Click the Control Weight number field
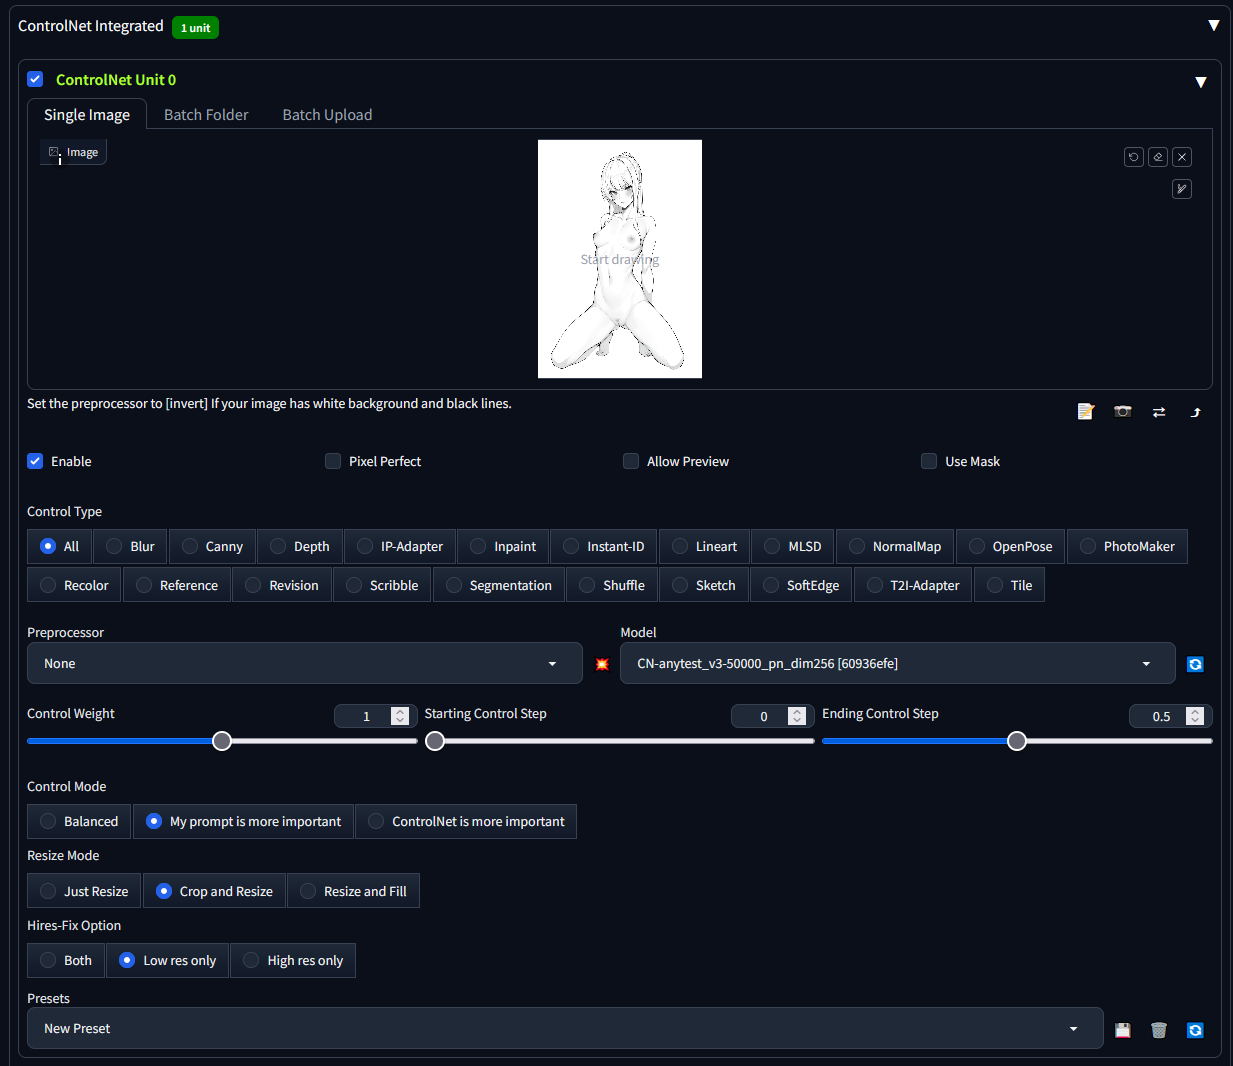This screenshot has height=1066, width=1233. click(366, 716)
